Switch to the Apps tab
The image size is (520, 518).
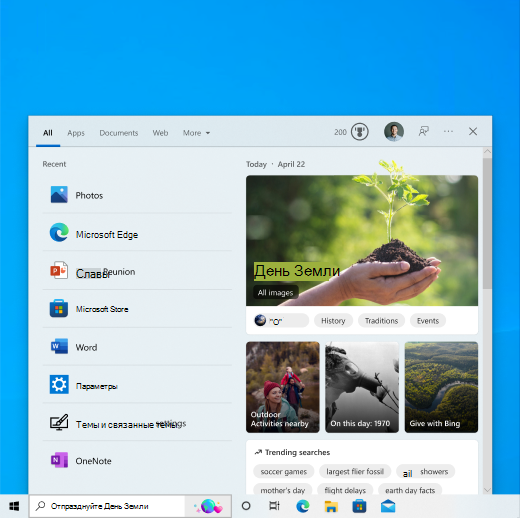[x=76, y=133]
